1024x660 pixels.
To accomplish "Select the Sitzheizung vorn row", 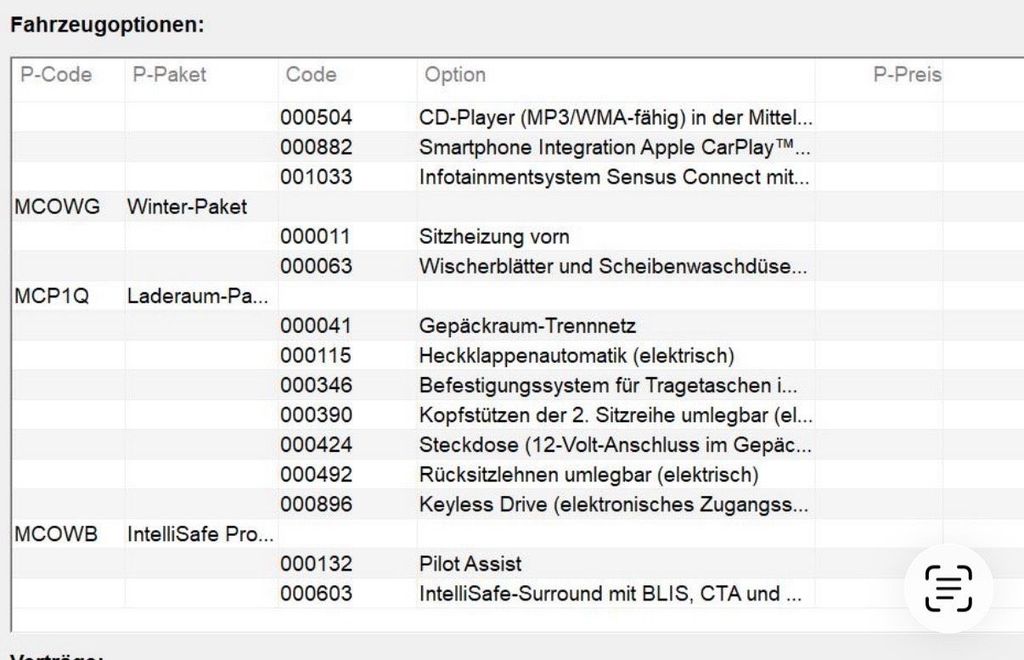I will [517, 236].
